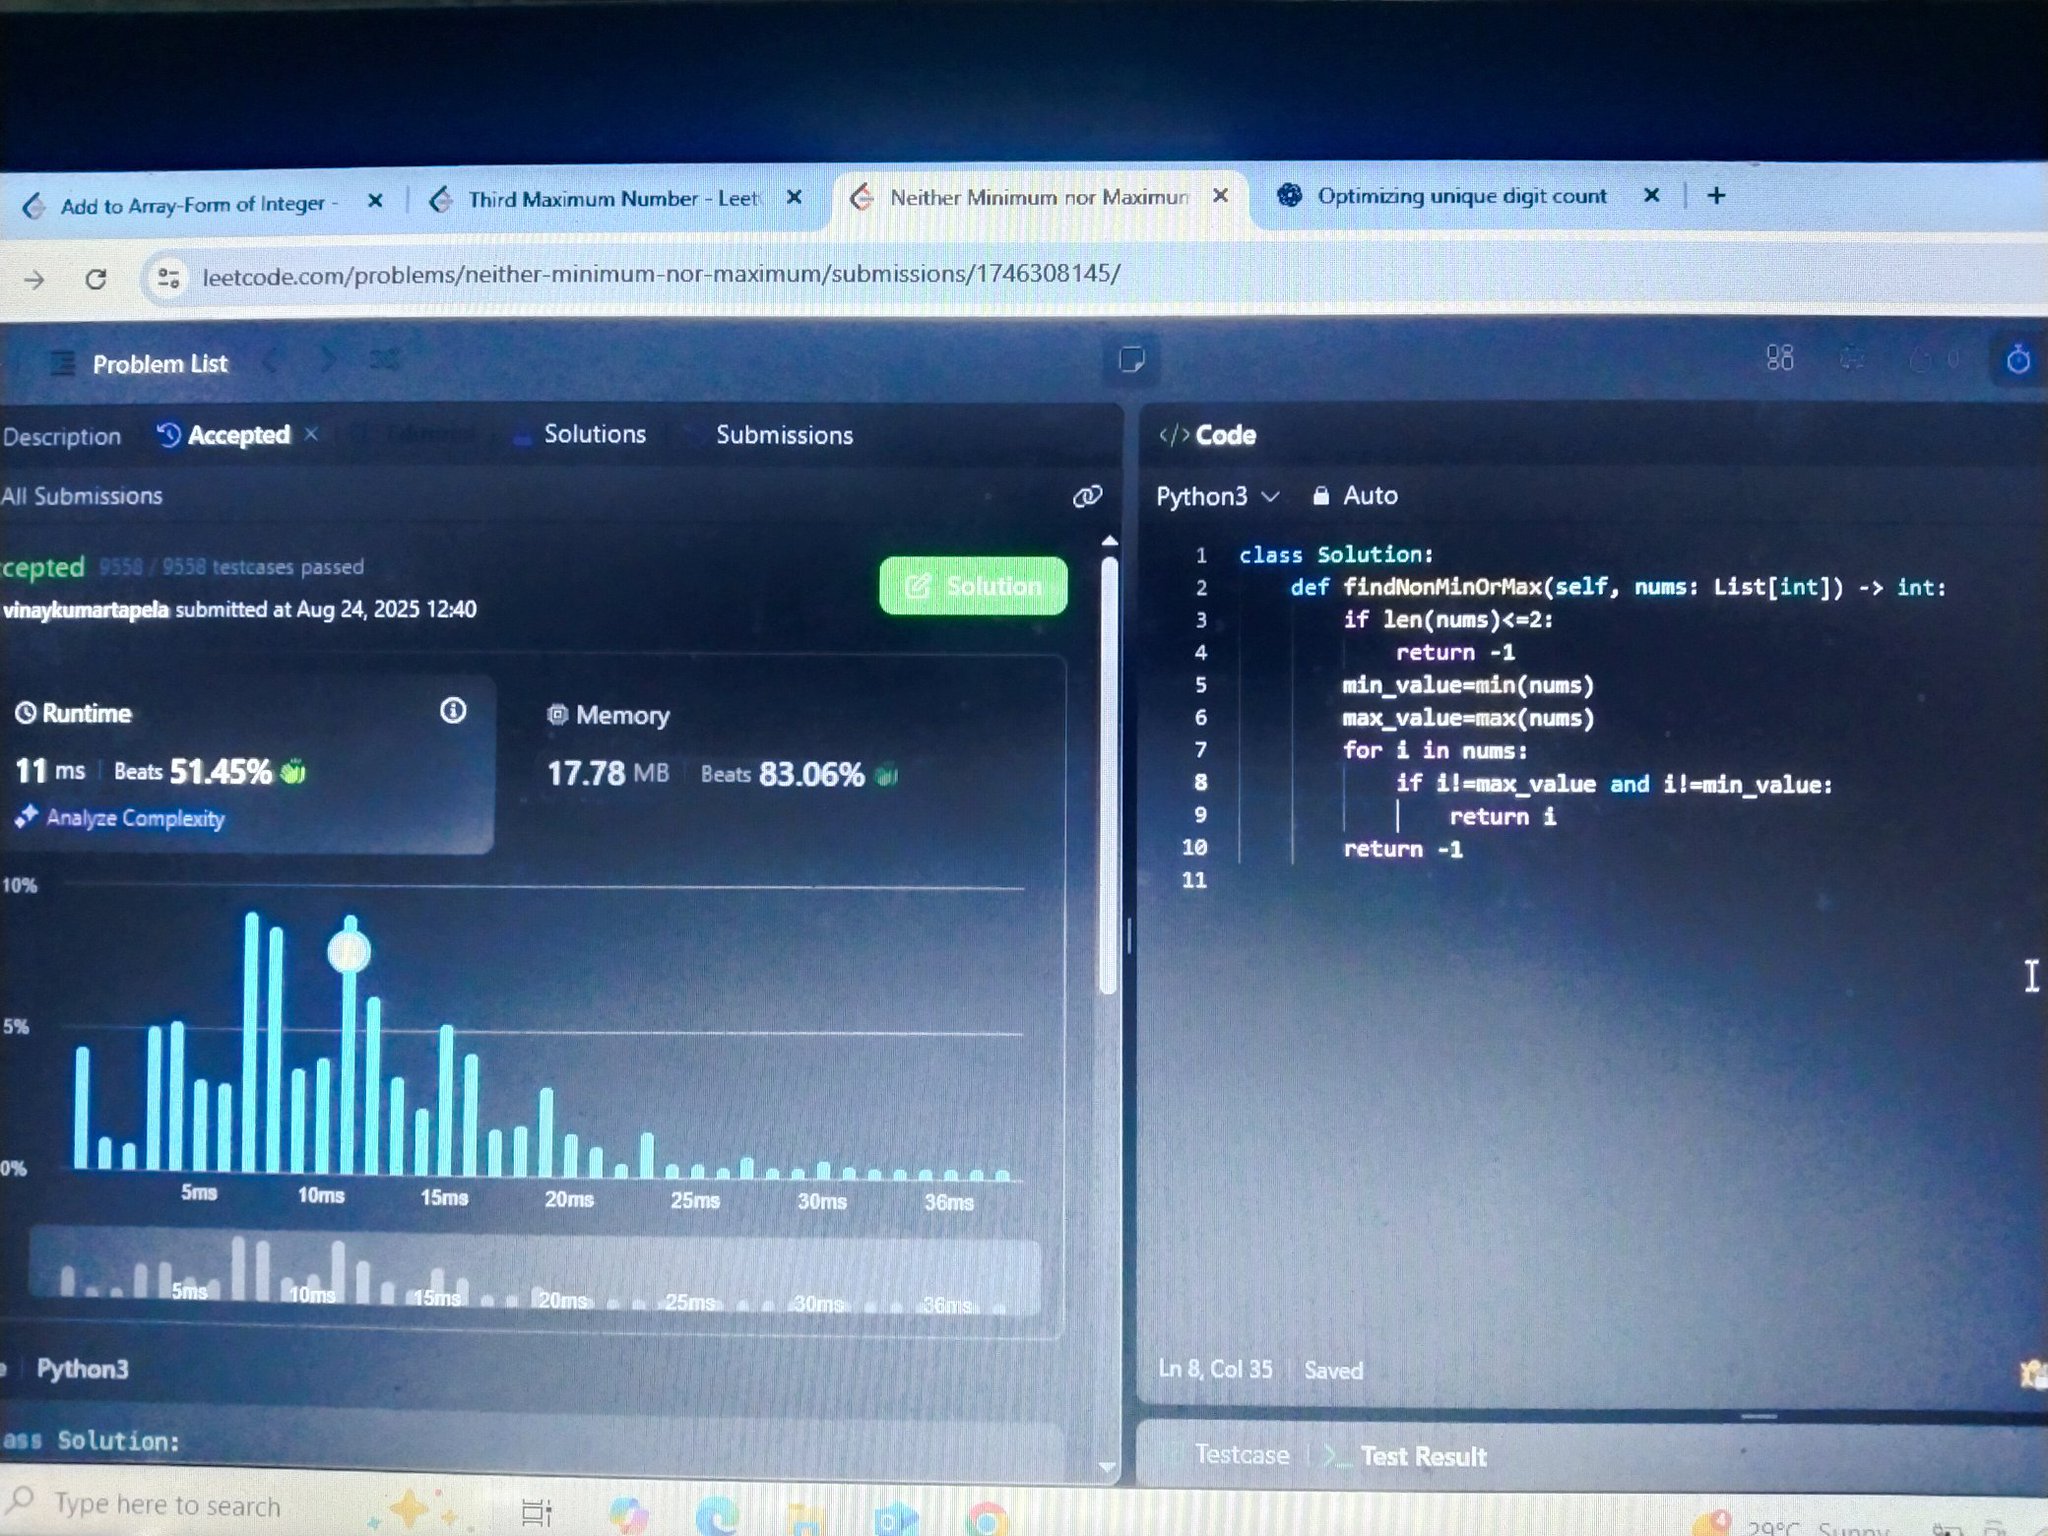Select the highlighted runtime bar marker in chart
The width and height of the screenshot is (2048, 1536).
click(x=349, y=952)
